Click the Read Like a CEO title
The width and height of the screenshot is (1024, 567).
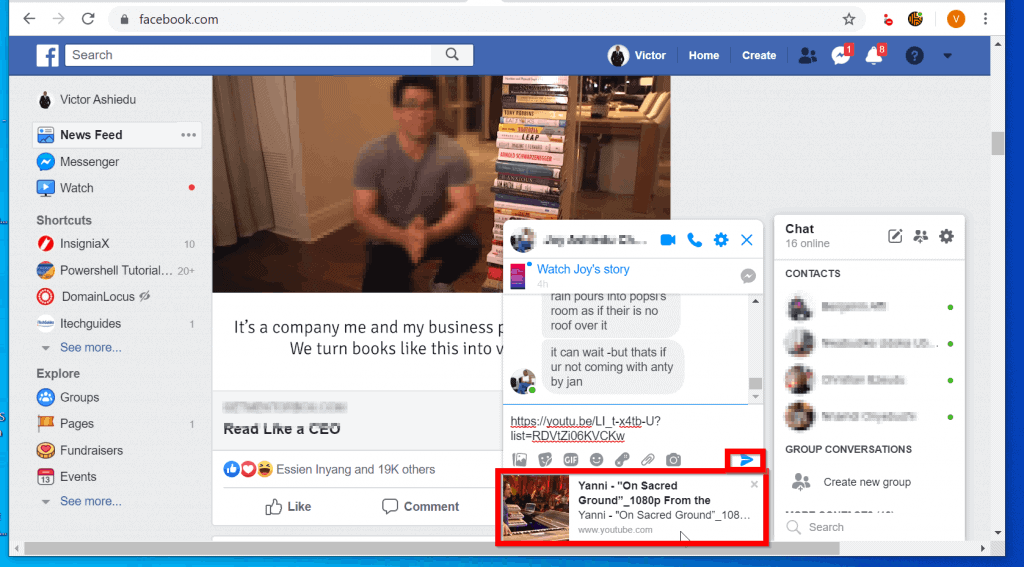coord(281,429)
